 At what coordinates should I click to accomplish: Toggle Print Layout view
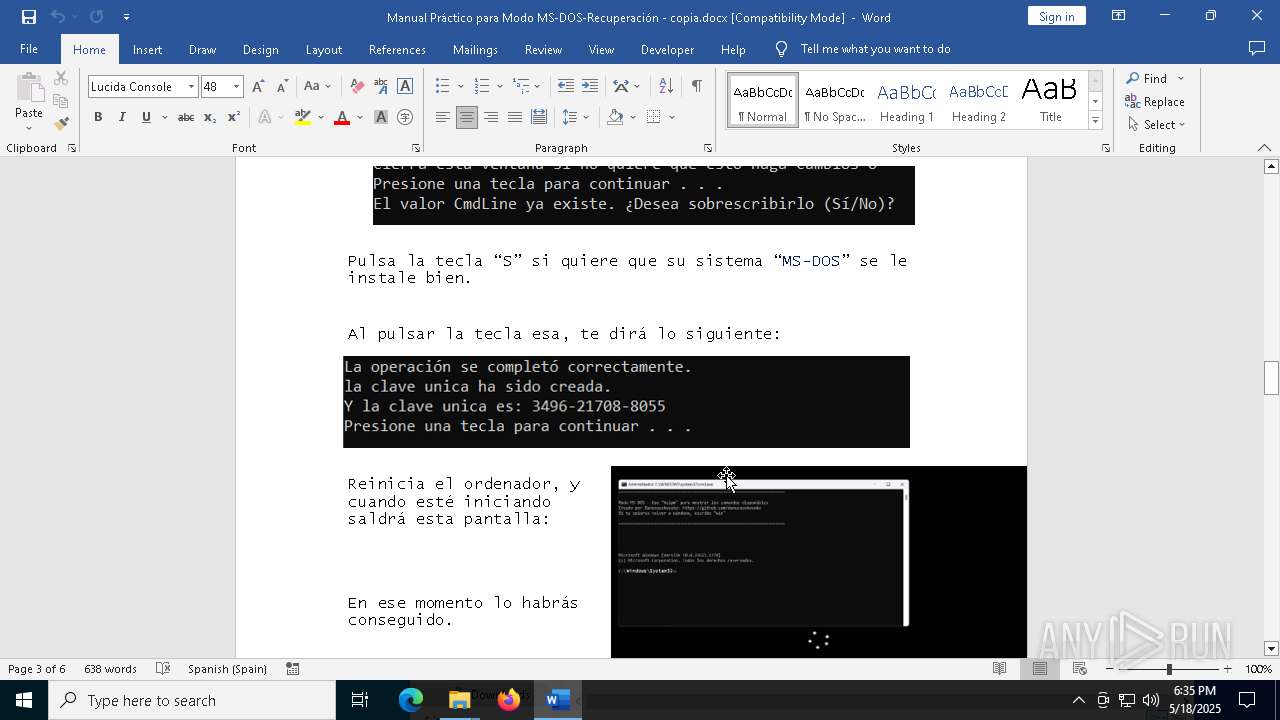coord(1040,669)
